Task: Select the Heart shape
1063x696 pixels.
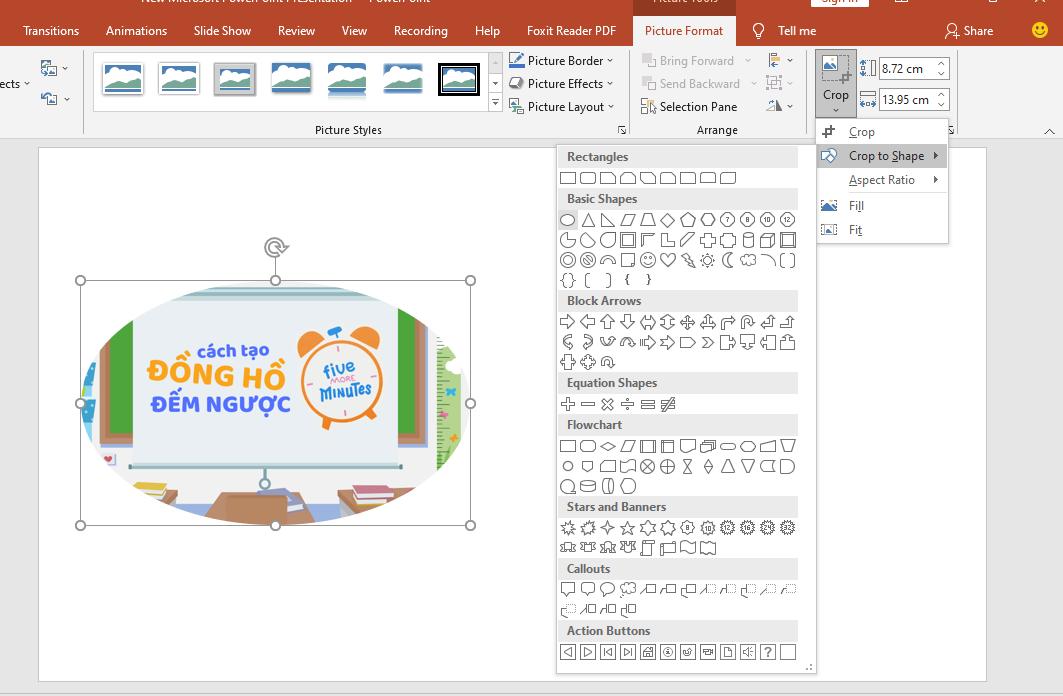Action: [x=668, y=261]
